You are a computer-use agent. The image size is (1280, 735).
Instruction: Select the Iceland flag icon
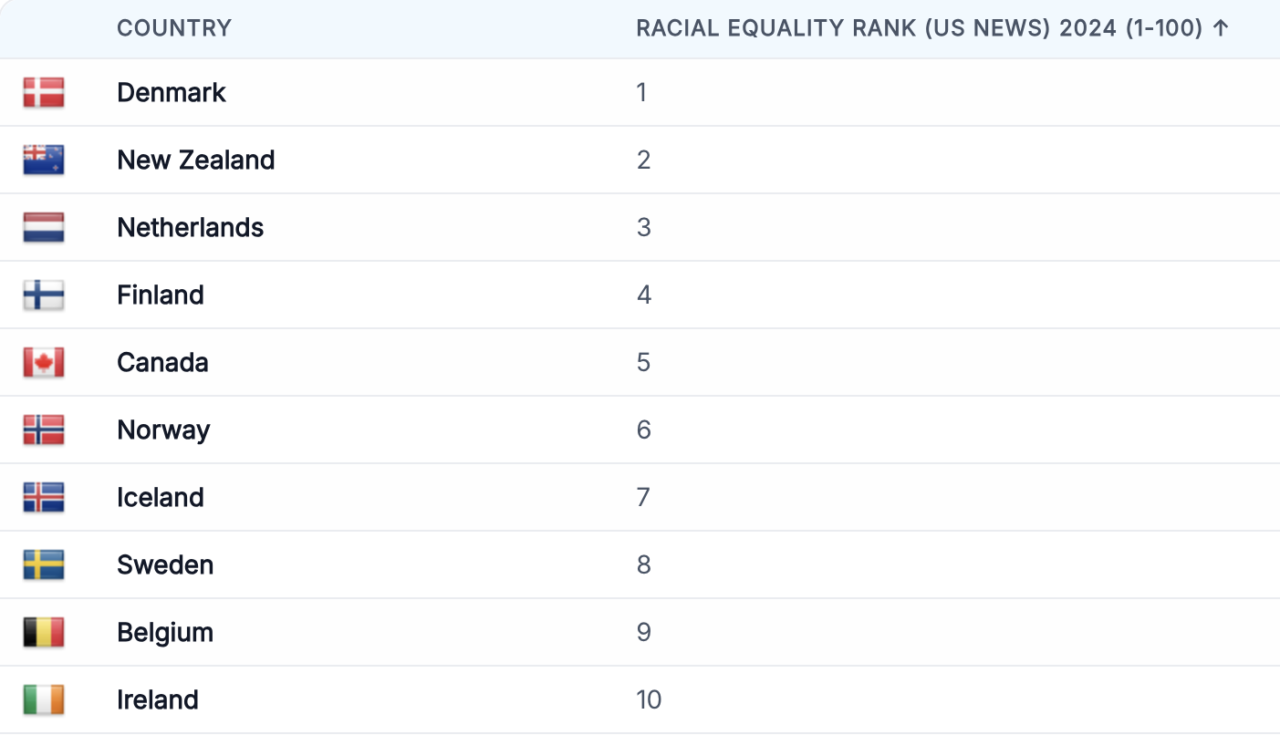(44, 497)
